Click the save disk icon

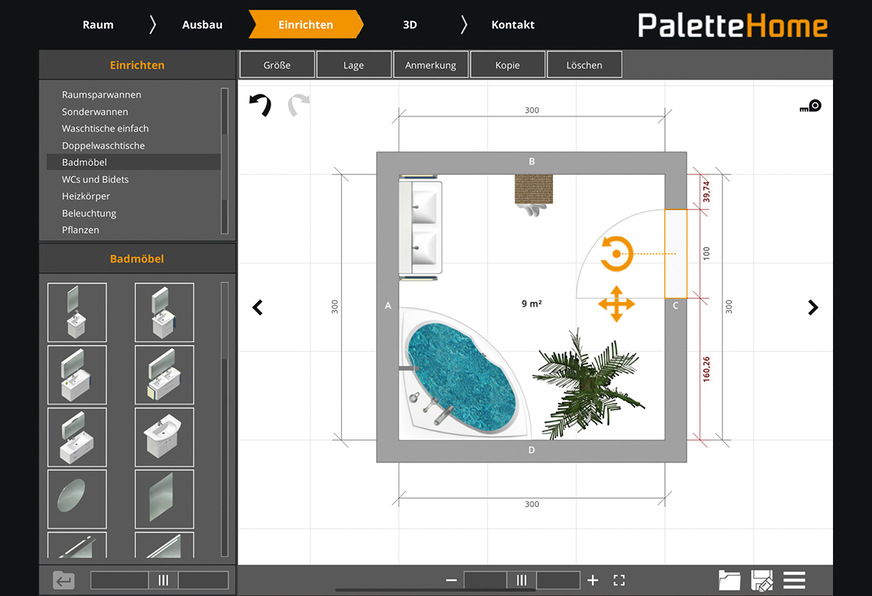coord(762,580)
